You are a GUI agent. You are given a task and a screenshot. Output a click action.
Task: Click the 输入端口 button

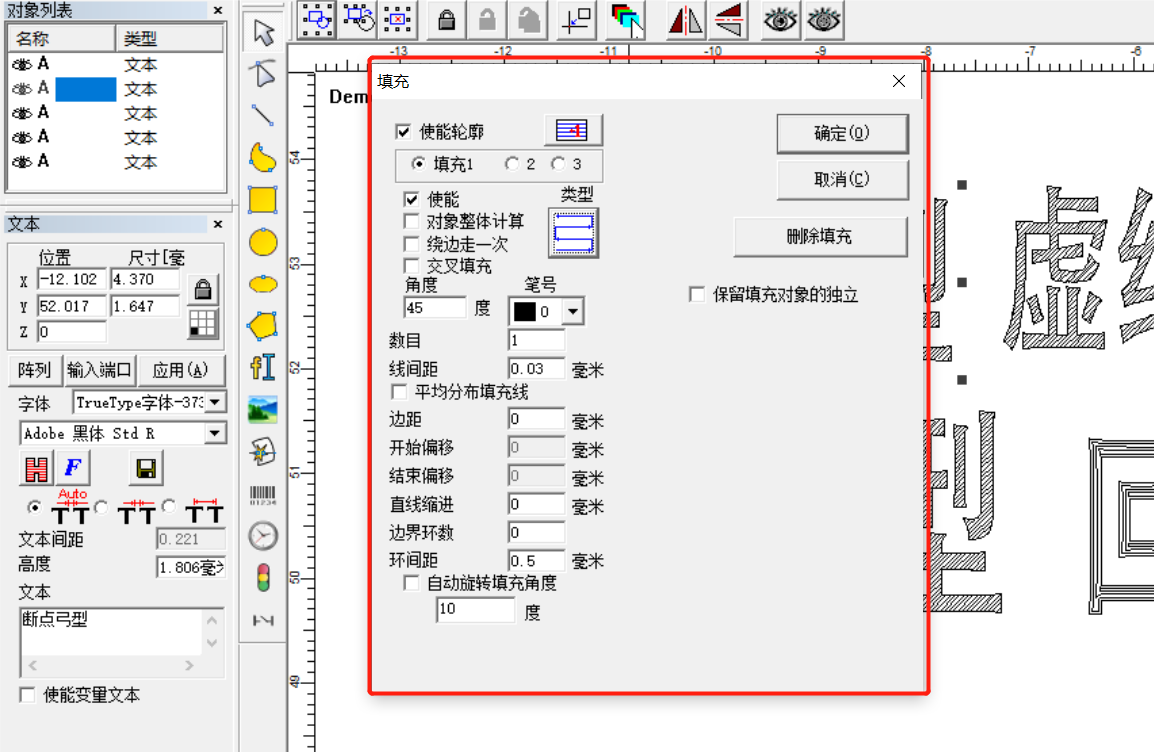point(99,369)
